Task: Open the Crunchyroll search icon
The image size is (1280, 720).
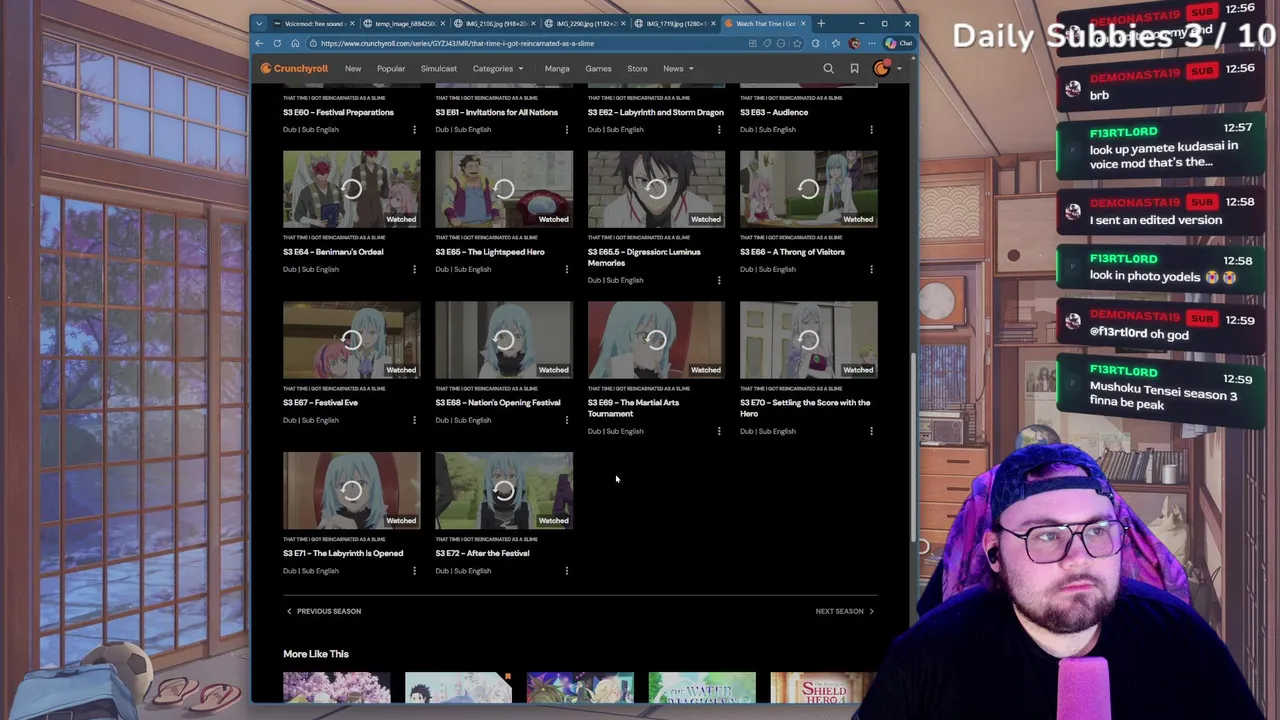Action: point(828,69)
